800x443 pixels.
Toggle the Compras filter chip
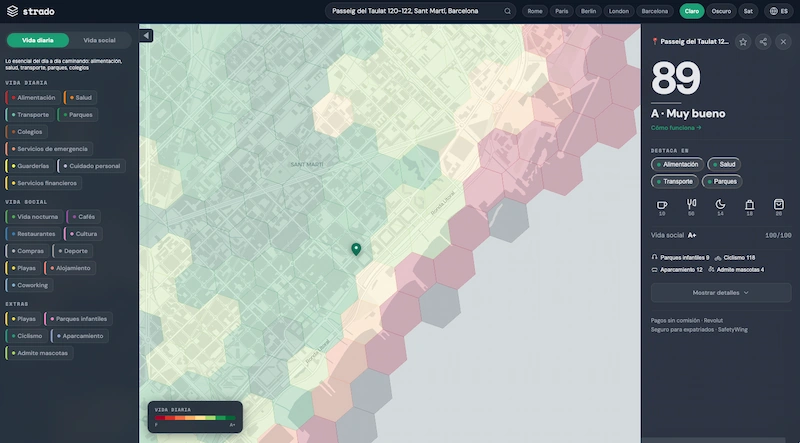pos(28,251)
